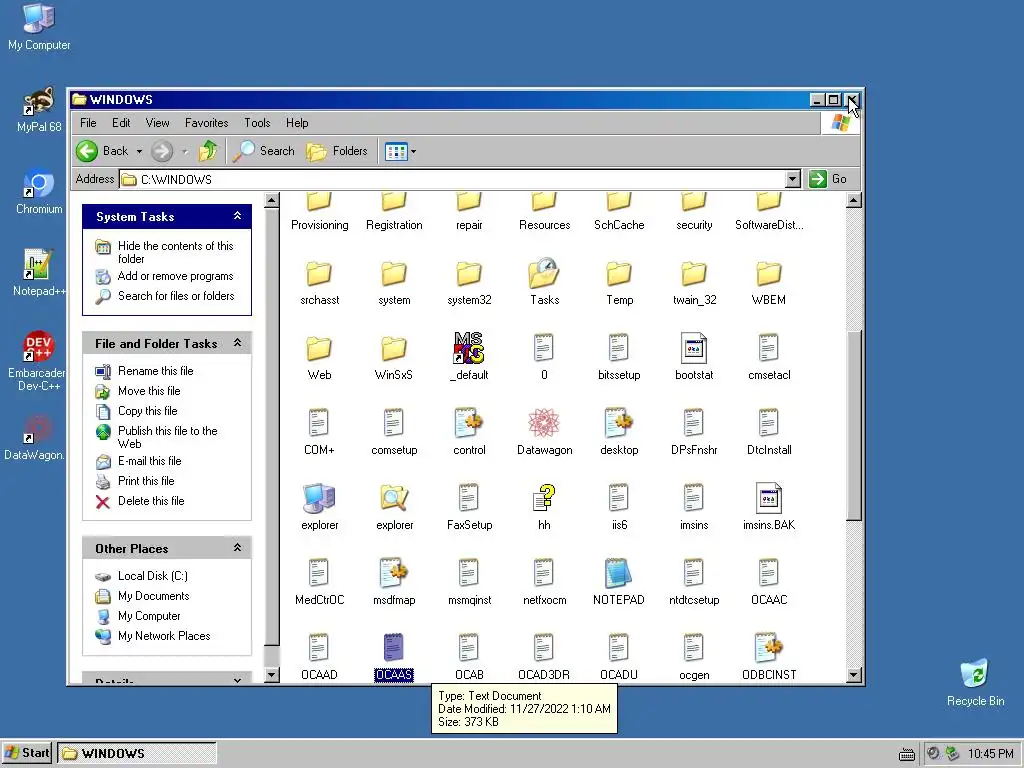Click the C:\WINDOWS address field
The width and height of the screenshot is (1024, 768).
pyautogui.click(x=452, y=179)
